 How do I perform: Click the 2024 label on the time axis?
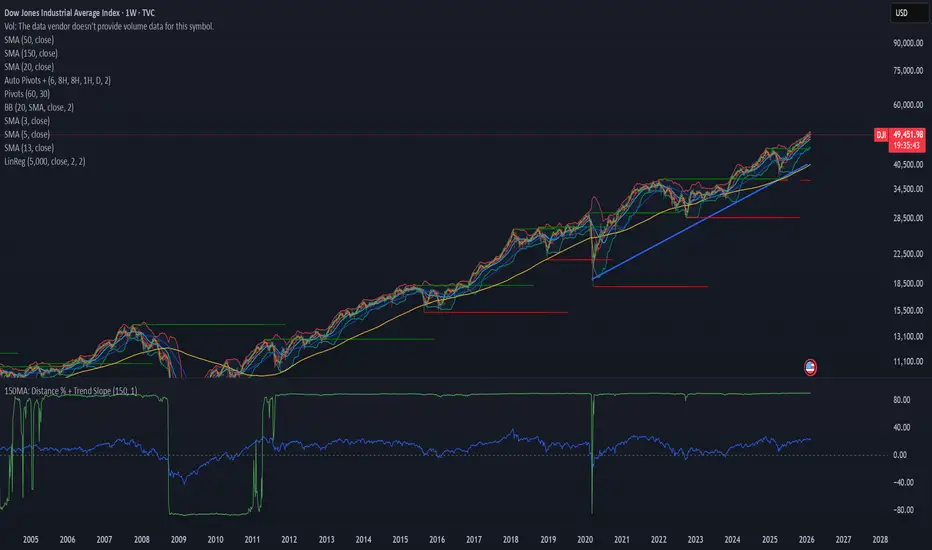[x=732, y=540]
